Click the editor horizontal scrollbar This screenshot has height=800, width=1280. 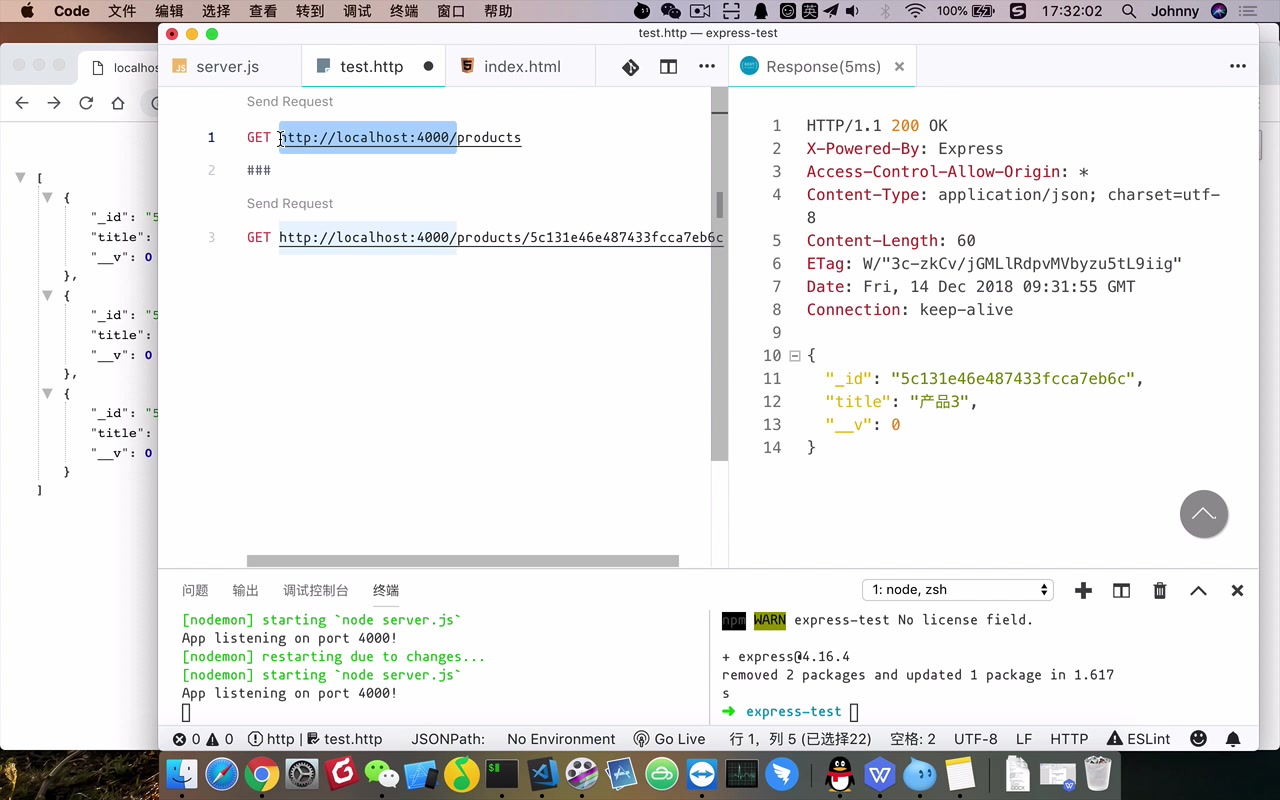[463, 561]
